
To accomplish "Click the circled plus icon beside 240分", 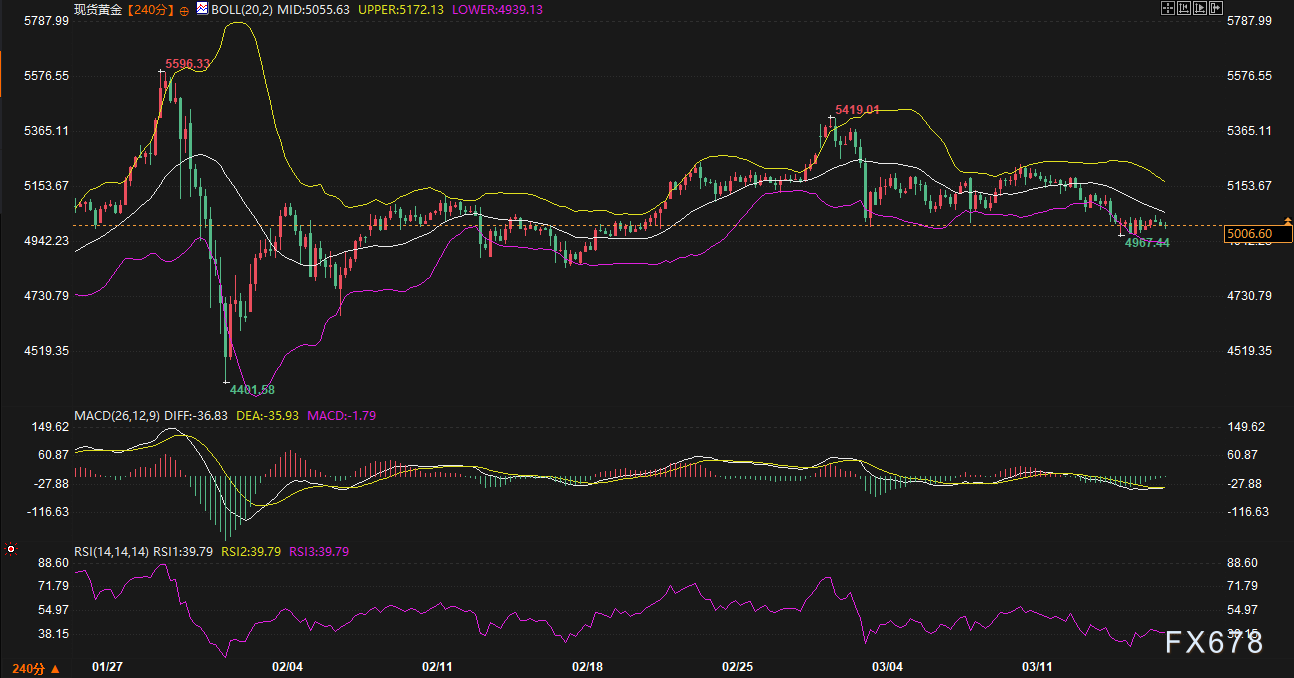I will (184, 10).
